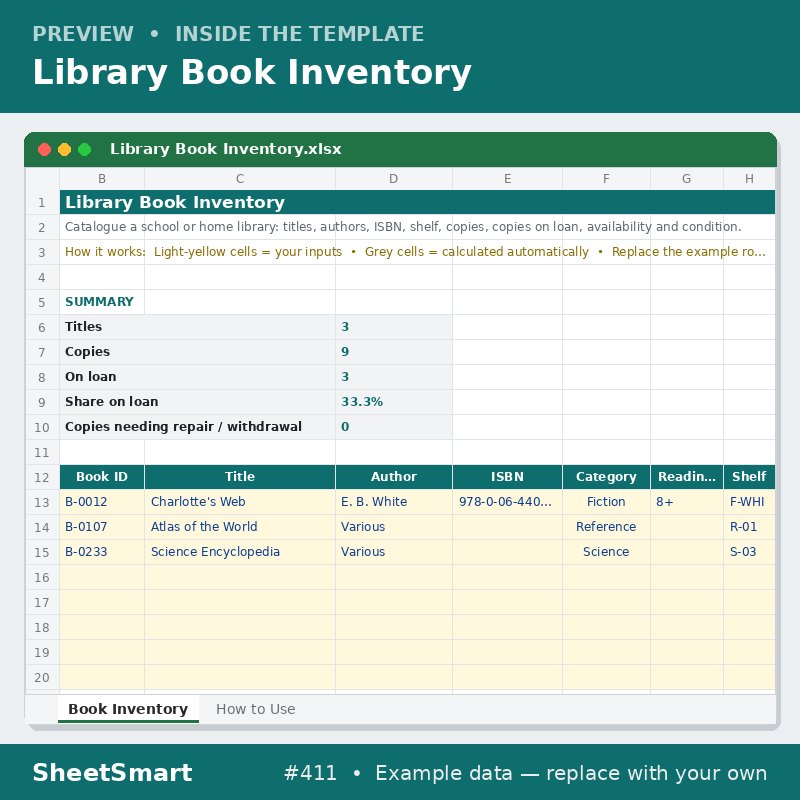Select row 4 header
Screen dimensions: 800x800
42,278
